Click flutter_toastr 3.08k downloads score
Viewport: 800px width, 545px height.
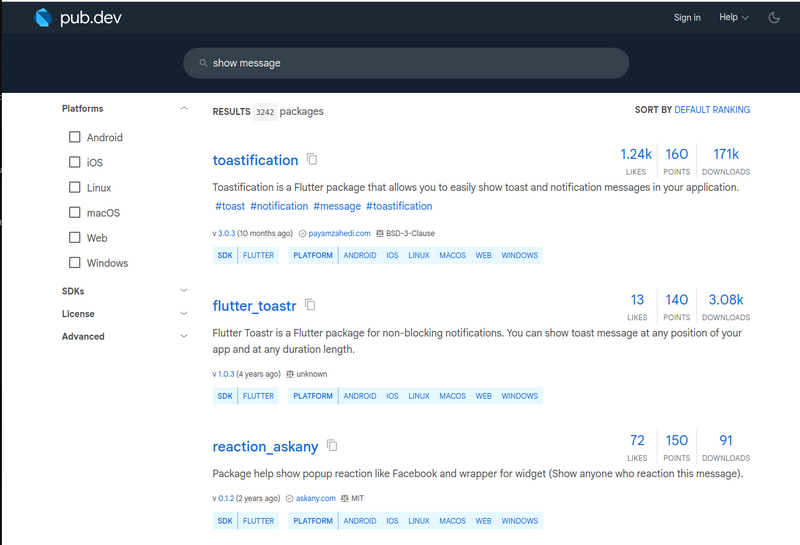pos(726,306)
